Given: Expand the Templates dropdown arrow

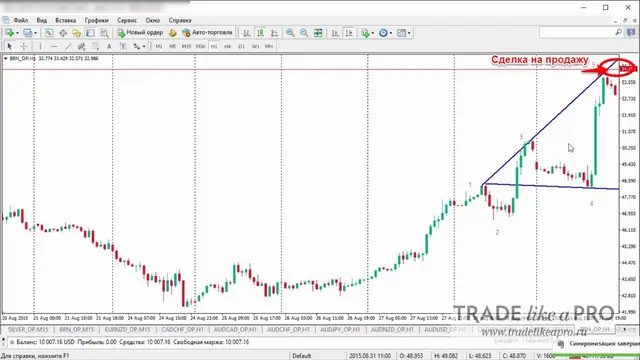Looking at the screenshot, I should pos(409,33).
